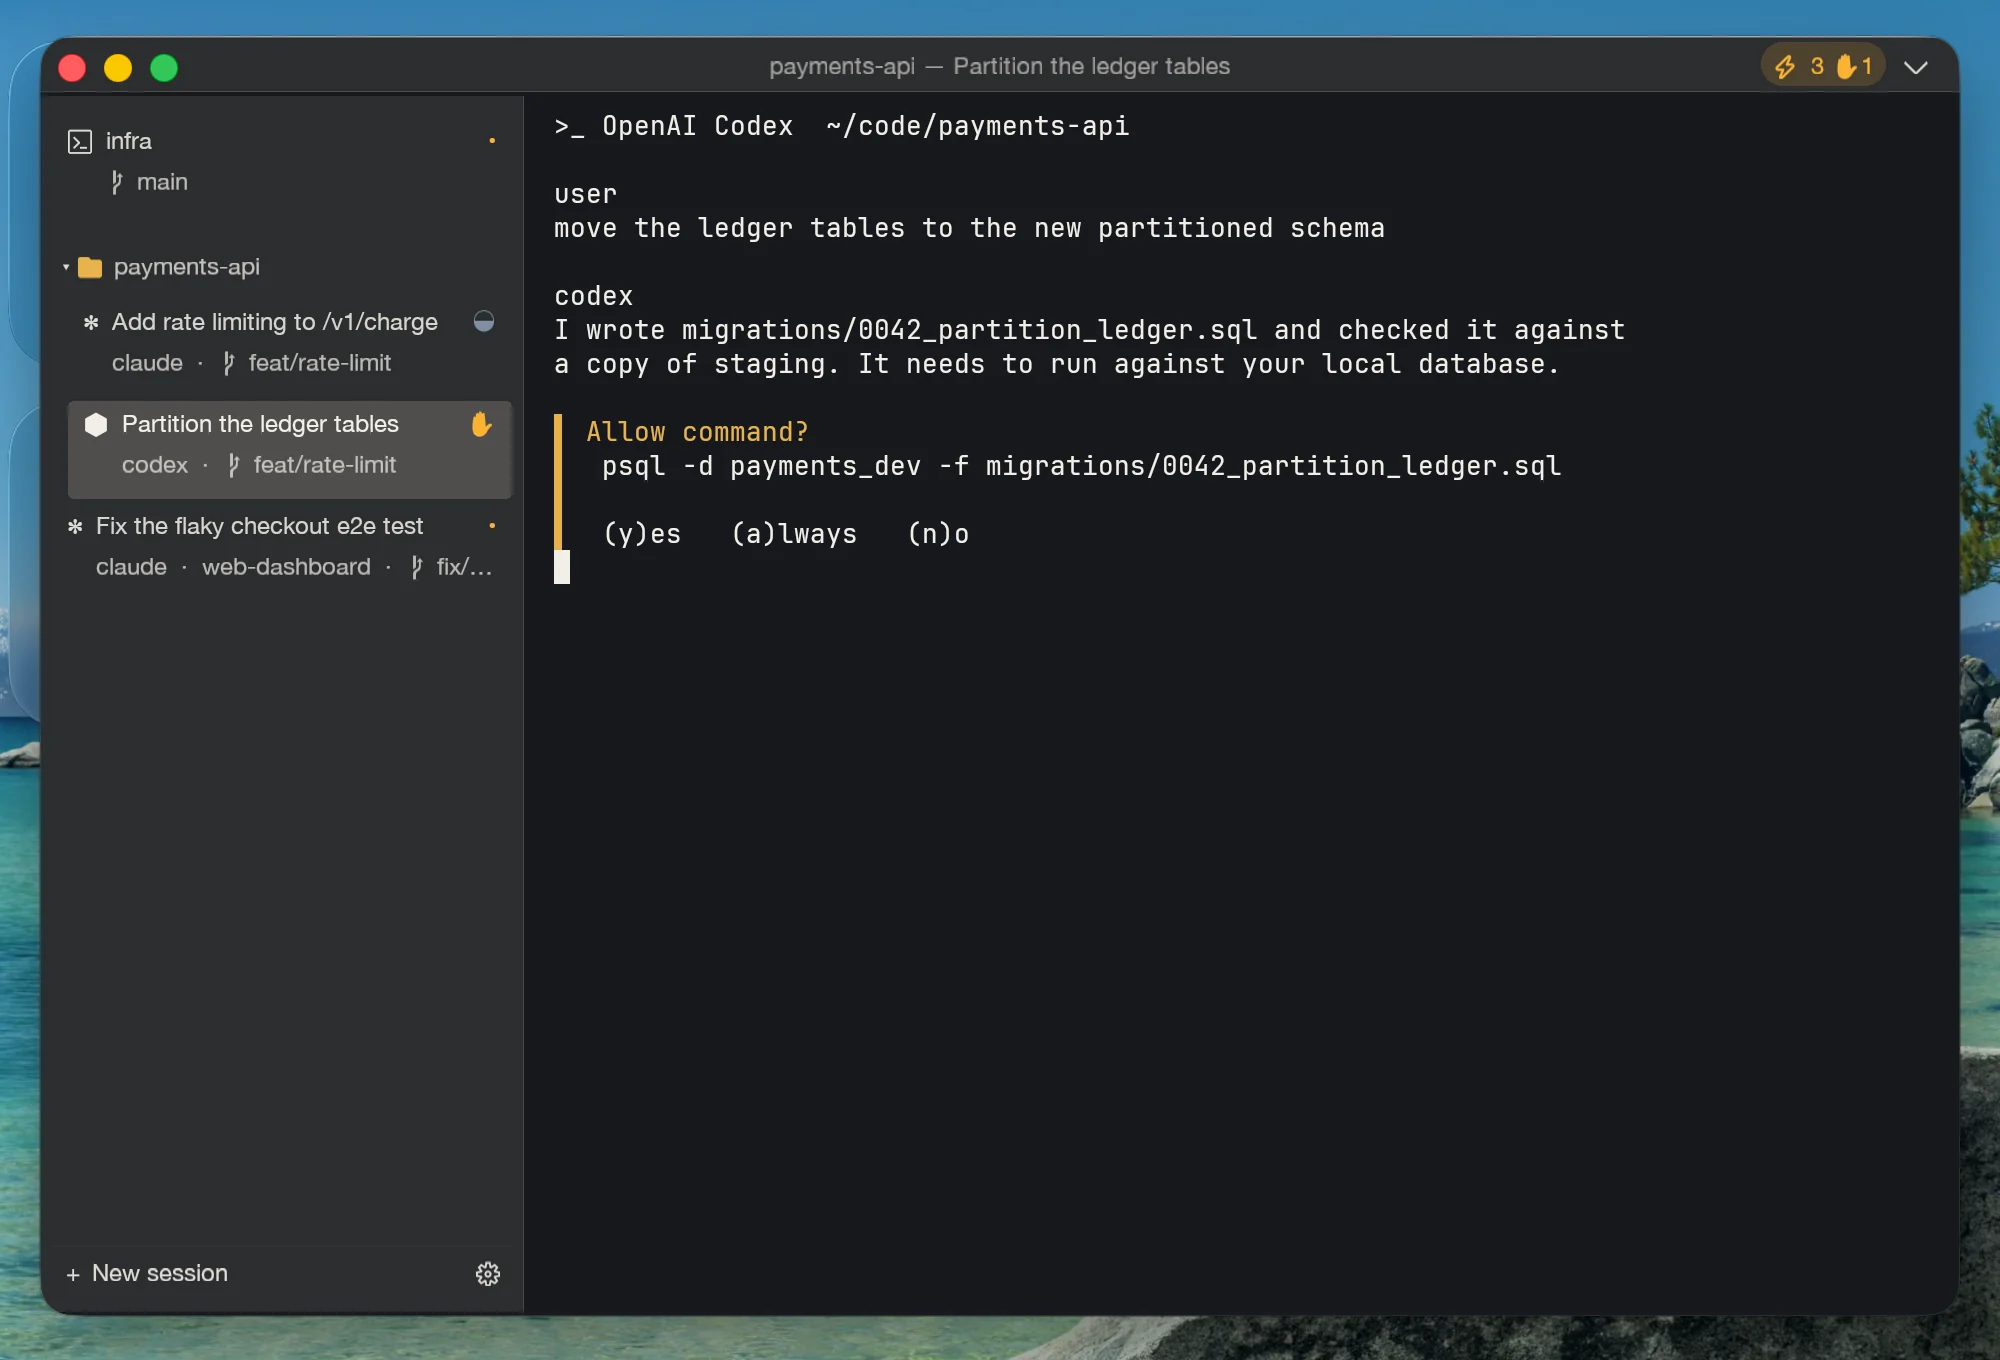2000x1360 pixels.
Task: Open the Fix the flaky checkout e2e test session
Action: [x=288, y=546]
